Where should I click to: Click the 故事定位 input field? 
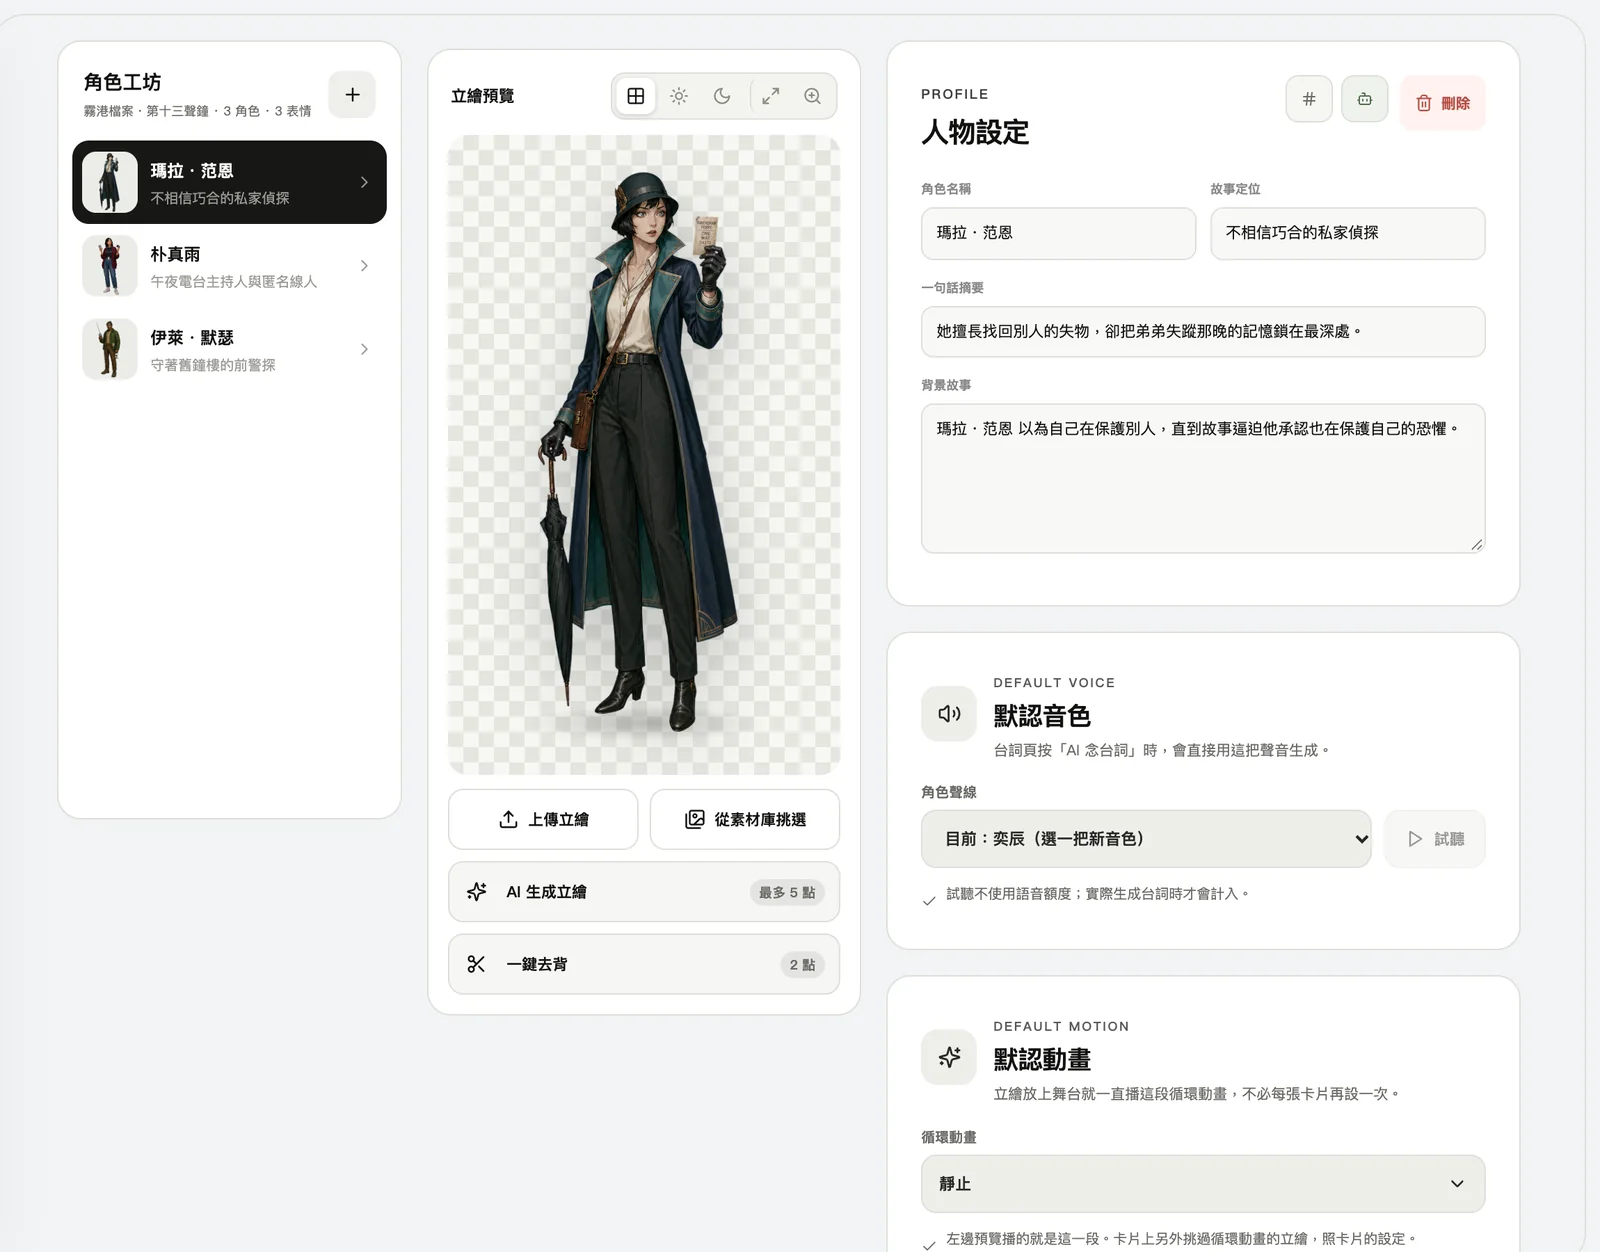[1347, 233]
